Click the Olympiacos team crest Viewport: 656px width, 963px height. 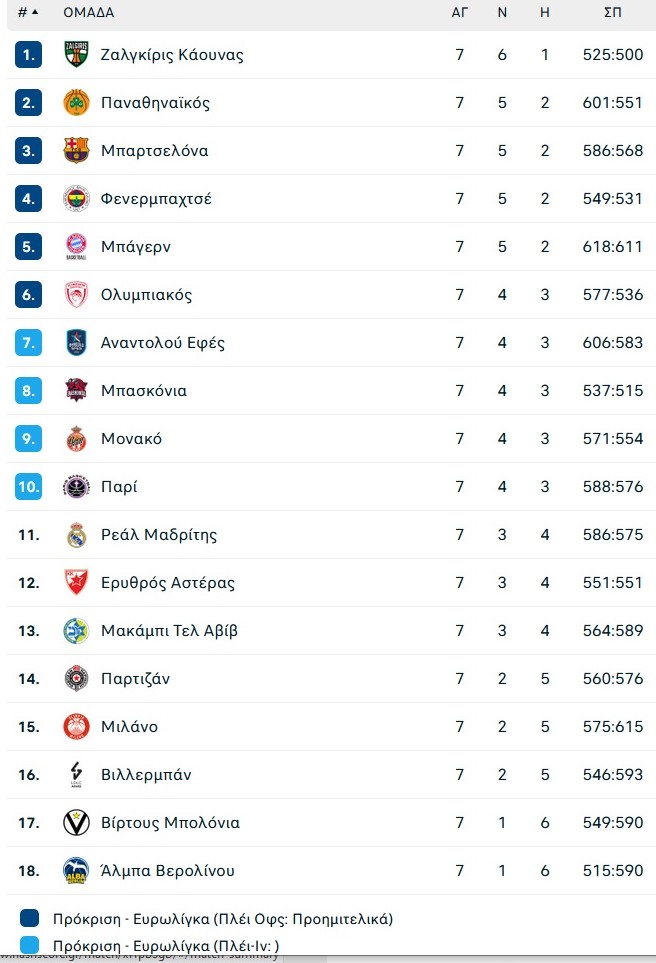[76, 294]
